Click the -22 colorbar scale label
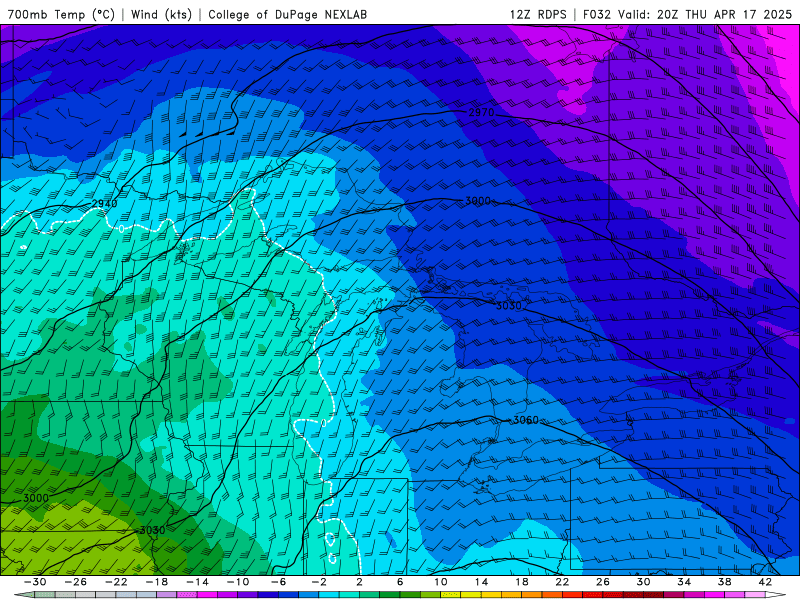Image resolution: width=800 pixels, height=600 pixels. tap(116, 582)
